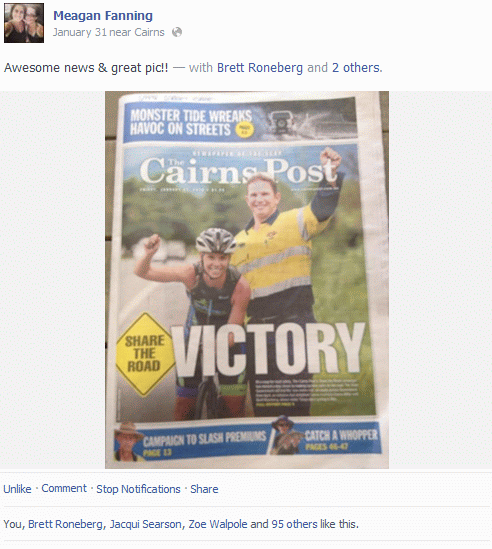Open Brett Roneberg in the likes list
492x549 pixels.
pos(65,524)
